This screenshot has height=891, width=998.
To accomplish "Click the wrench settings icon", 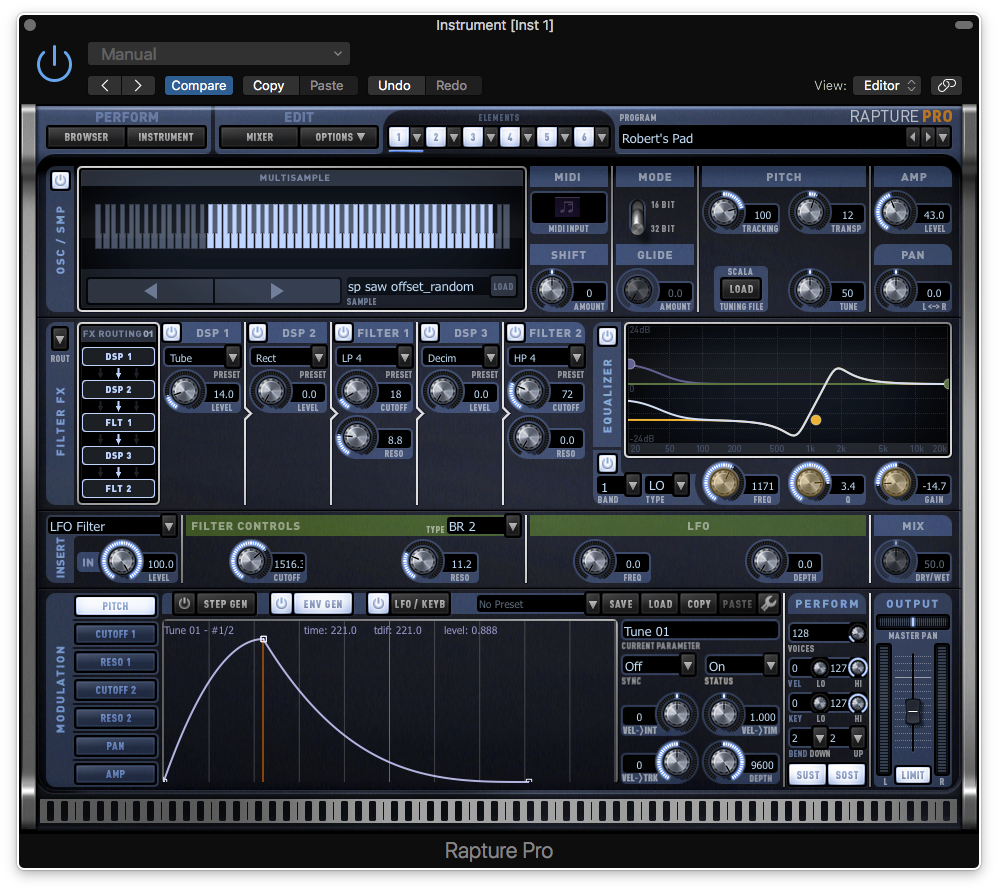I will point(769,604).
